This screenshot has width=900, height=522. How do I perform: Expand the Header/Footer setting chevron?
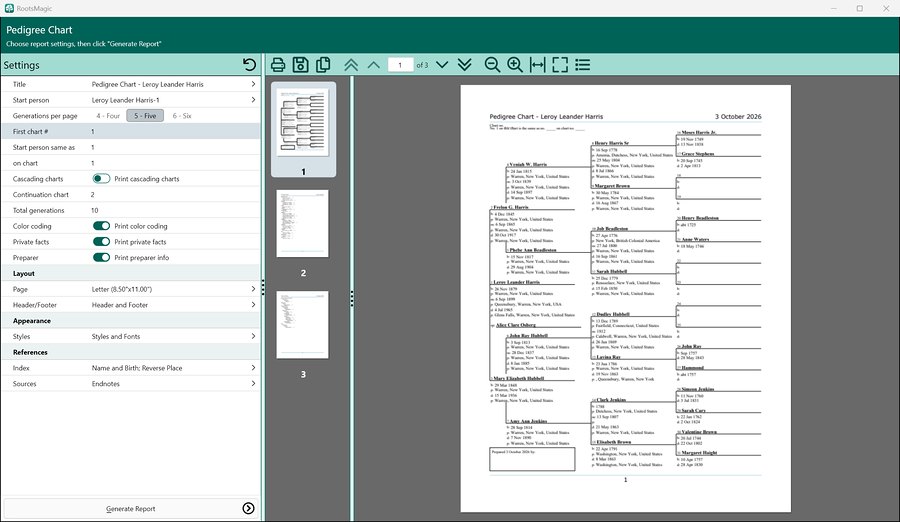click(253, 305)
